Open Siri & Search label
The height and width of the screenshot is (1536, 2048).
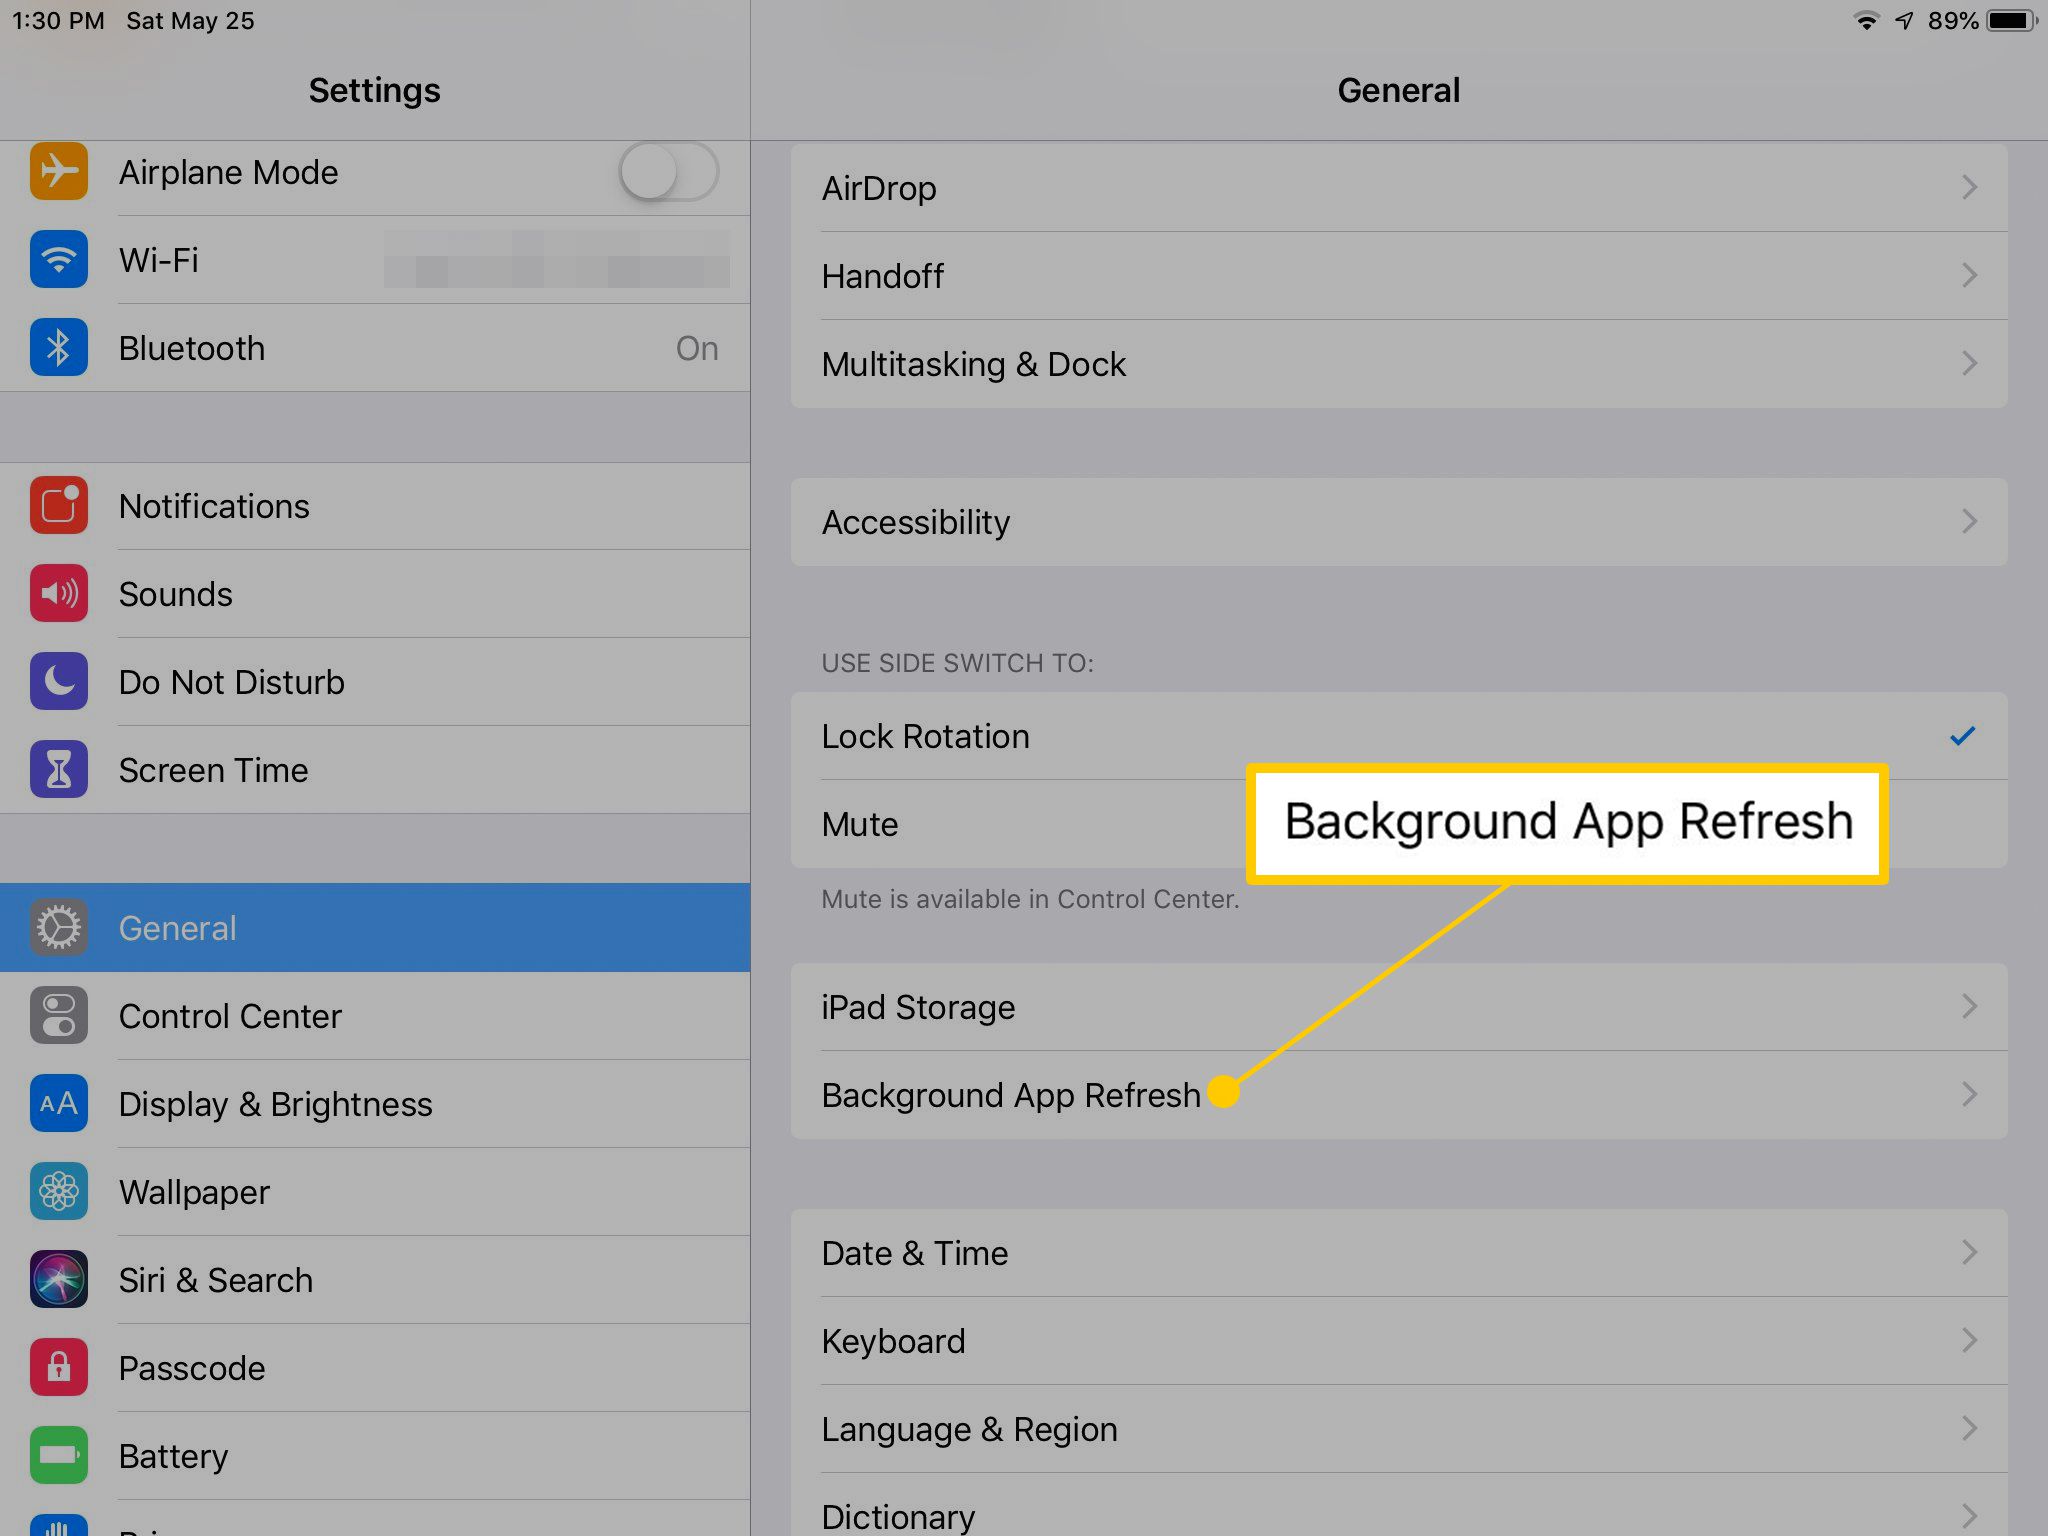[216, 1281]
